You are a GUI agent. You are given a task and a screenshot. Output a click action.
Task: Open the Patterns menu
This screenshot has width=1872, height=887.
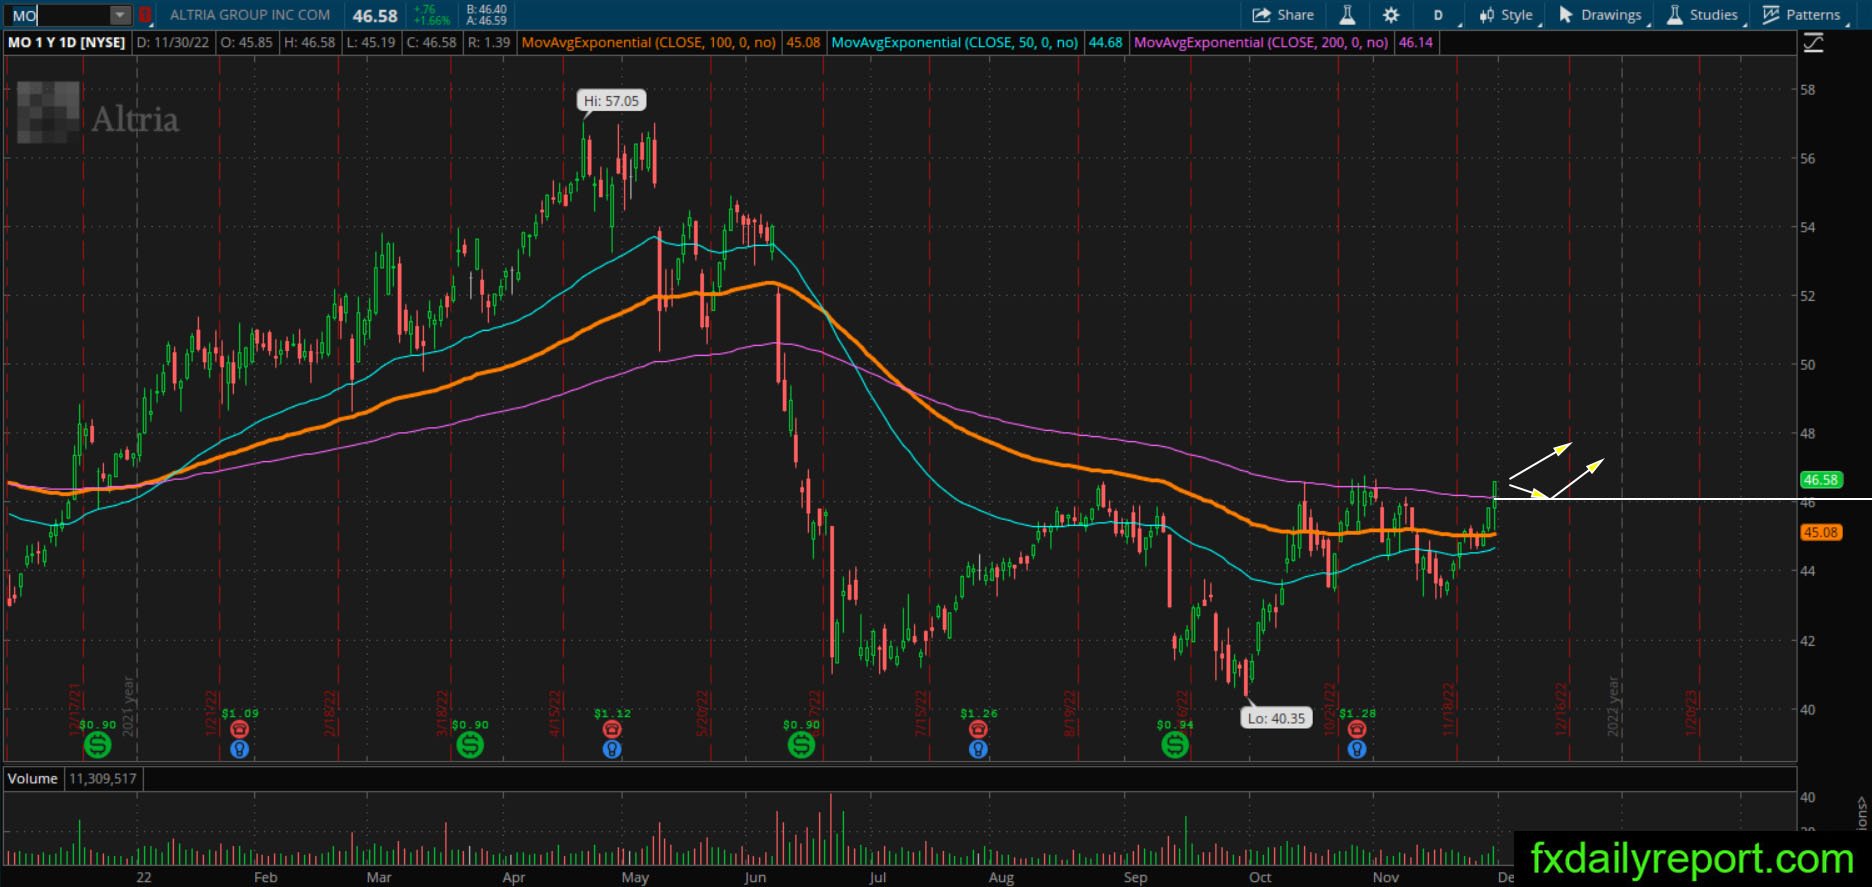point(1802,15)
